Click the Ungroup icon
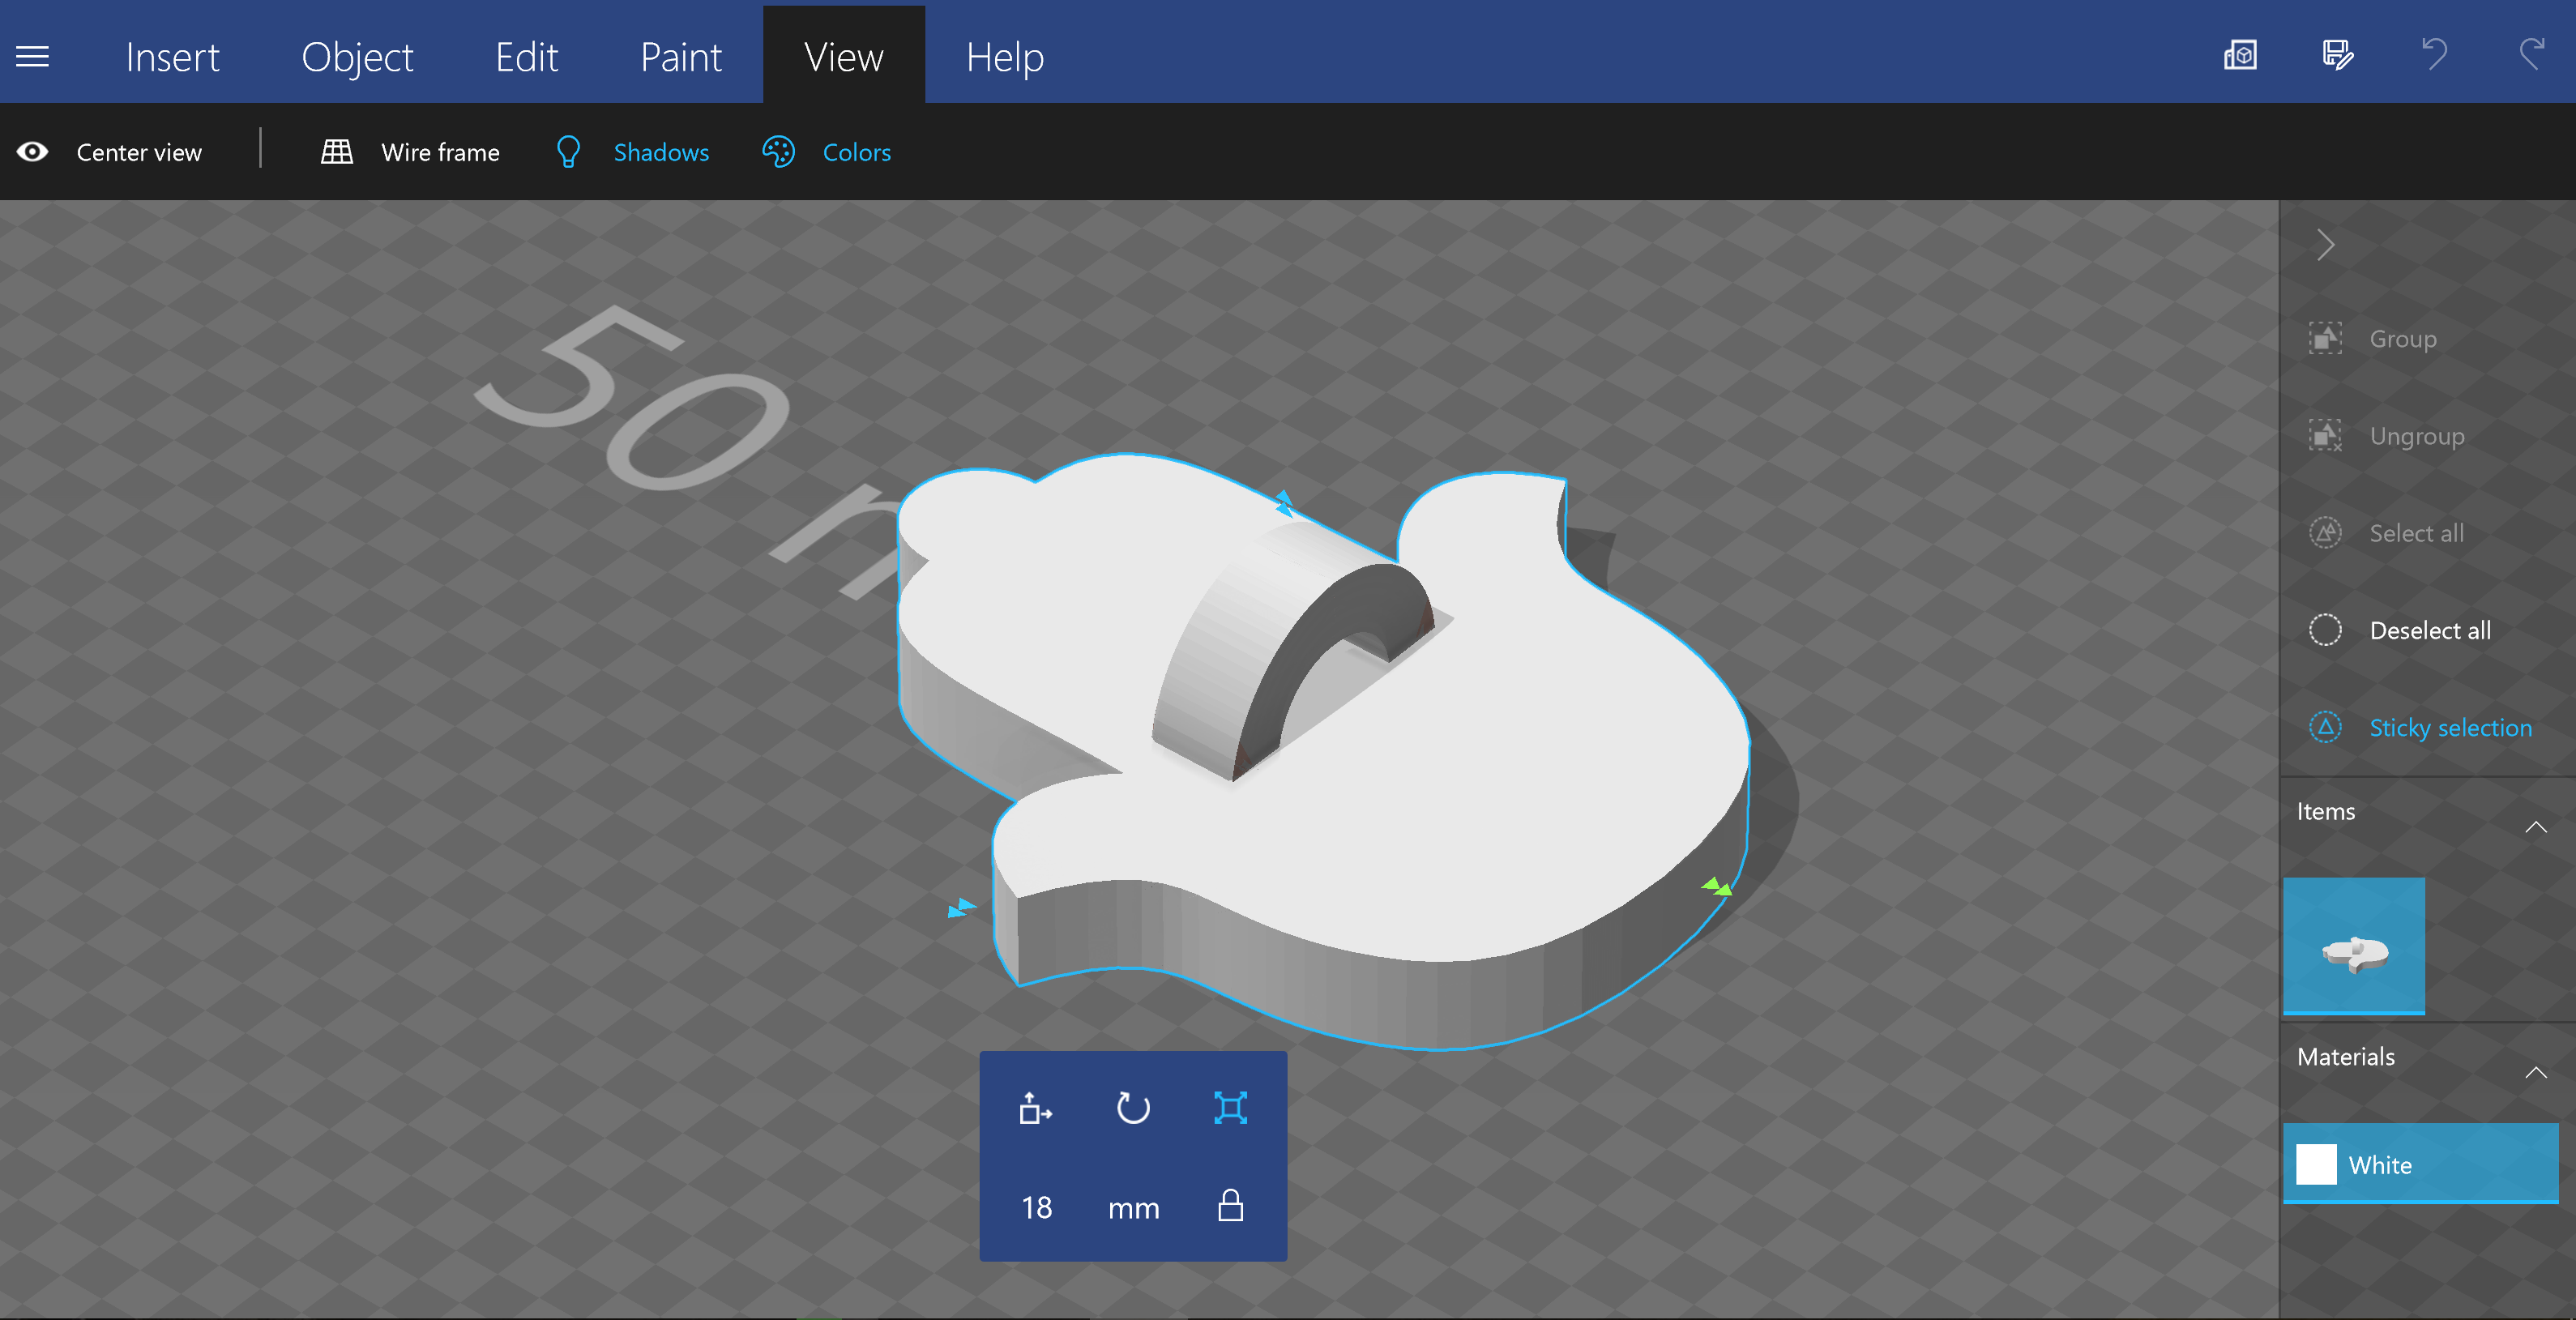 (2325, 435)
